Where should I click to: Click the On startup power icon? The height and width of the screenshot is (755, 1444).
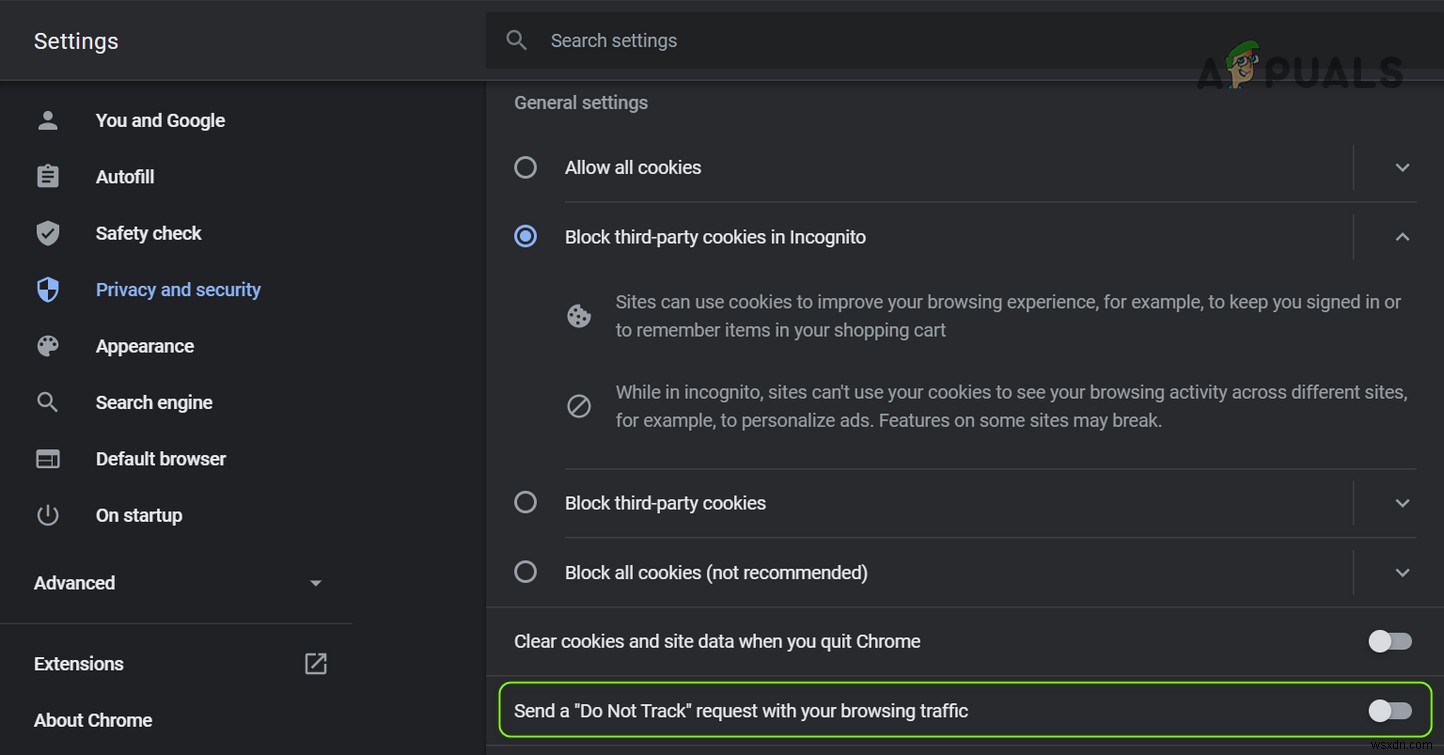click(47, 516)
